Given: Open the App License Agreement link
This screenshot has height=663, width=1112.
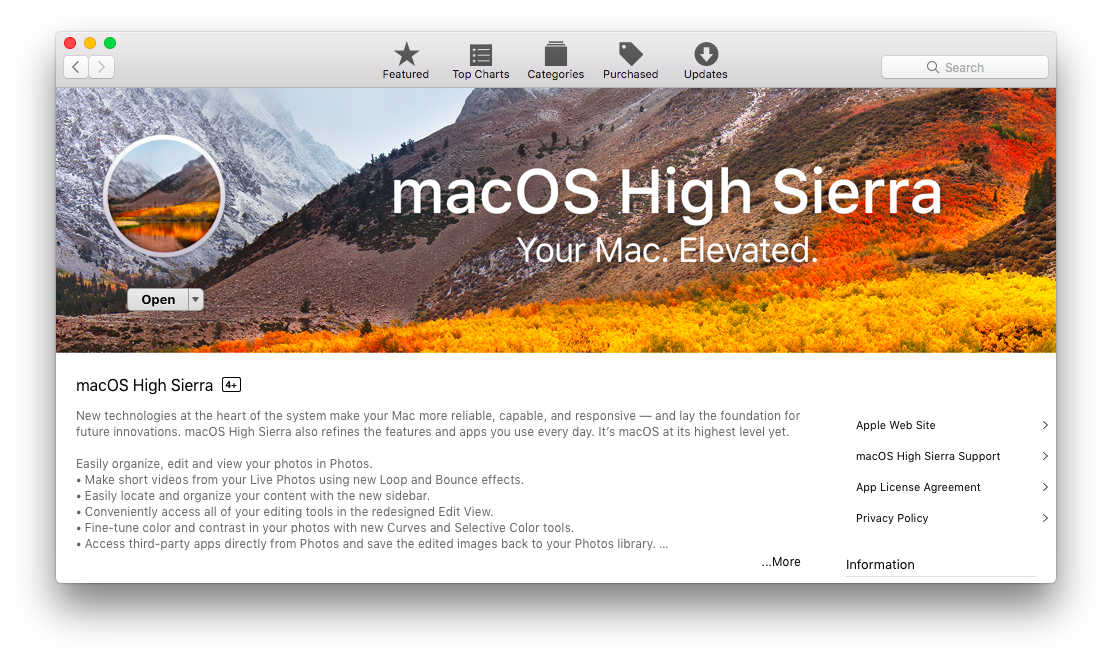Looking at the screenshot, I should 918,487.
